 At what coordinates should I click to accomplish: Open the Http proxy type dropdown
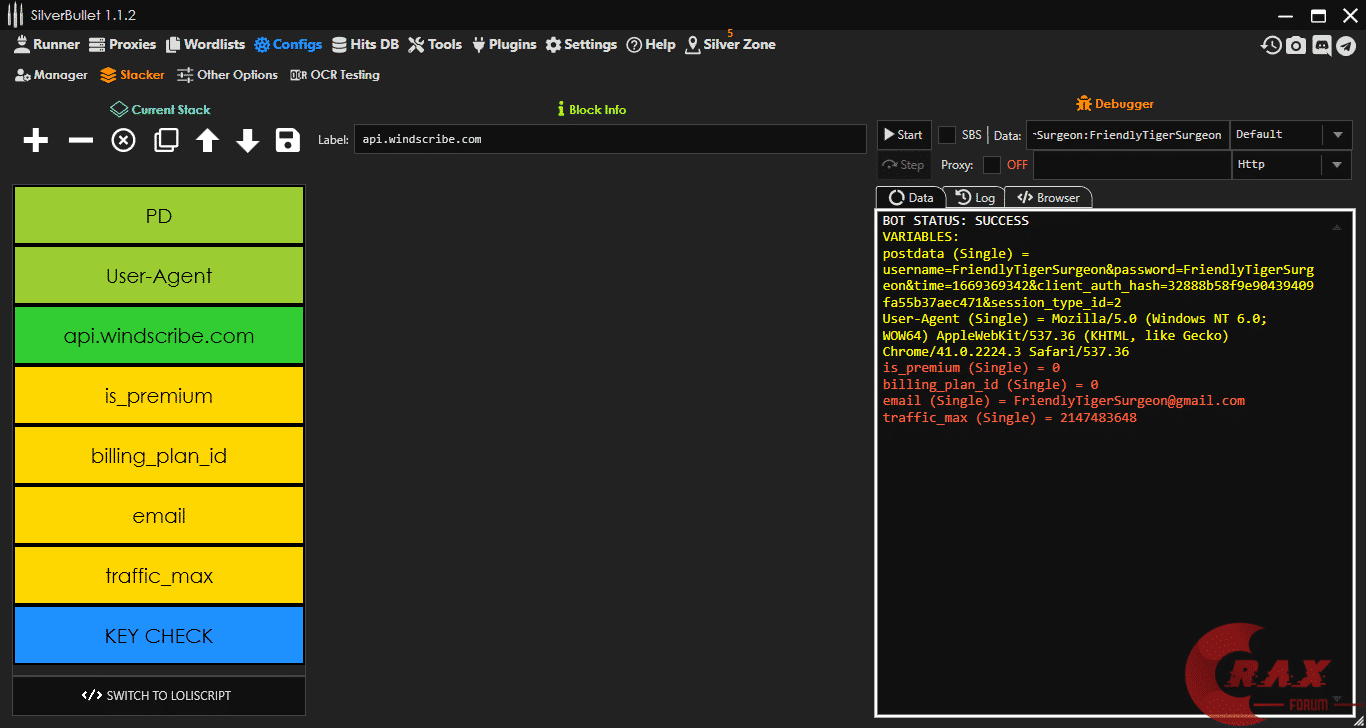click(1337, 165)
